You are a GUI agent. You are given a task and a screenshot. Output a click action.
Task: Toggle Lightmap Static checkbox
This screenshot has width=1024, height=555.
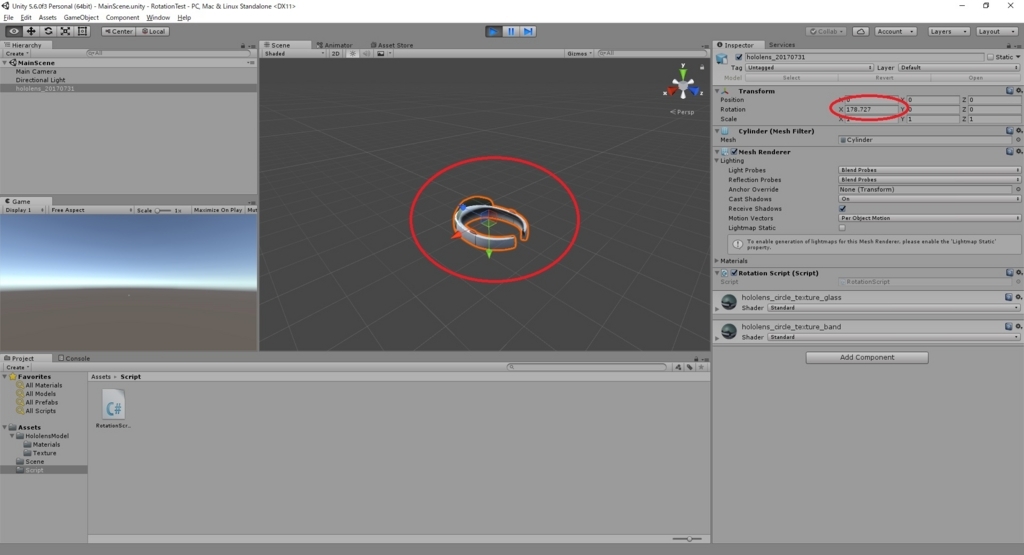click(x=842, y=228)
